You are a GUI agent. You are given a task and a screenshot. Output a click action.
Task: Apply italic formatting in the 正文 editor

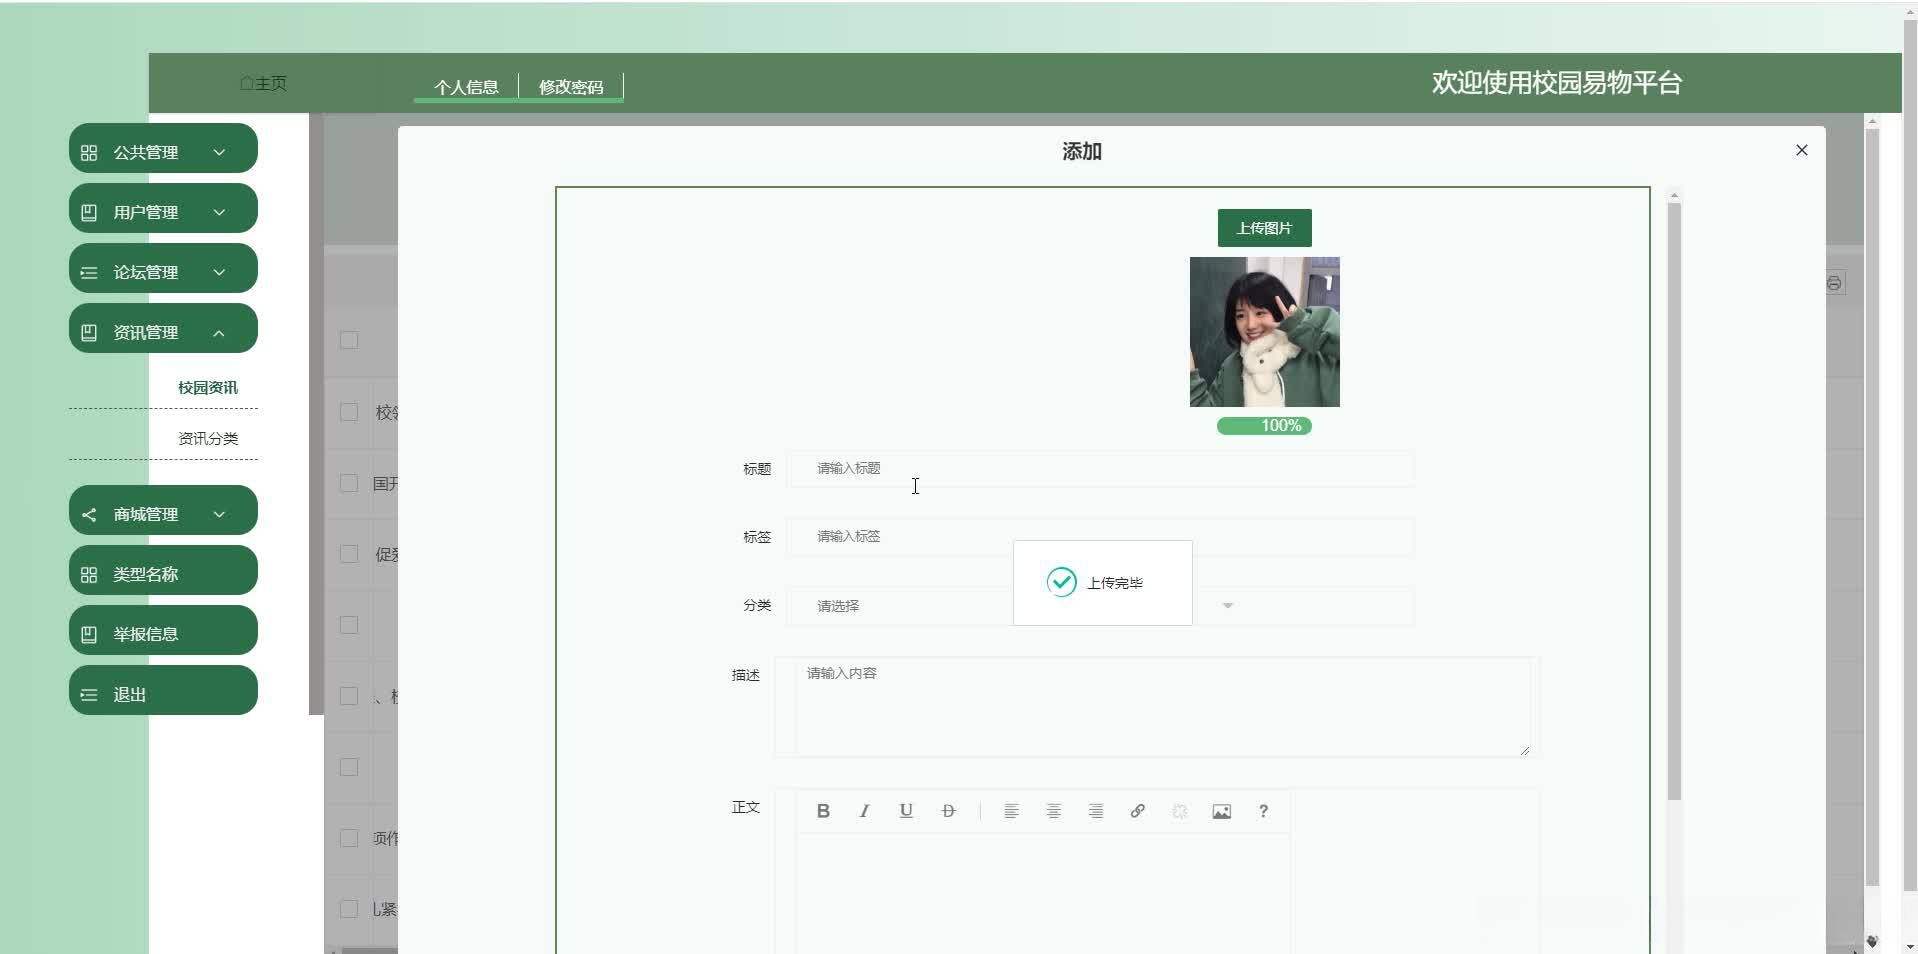click(x=864, y=811)
